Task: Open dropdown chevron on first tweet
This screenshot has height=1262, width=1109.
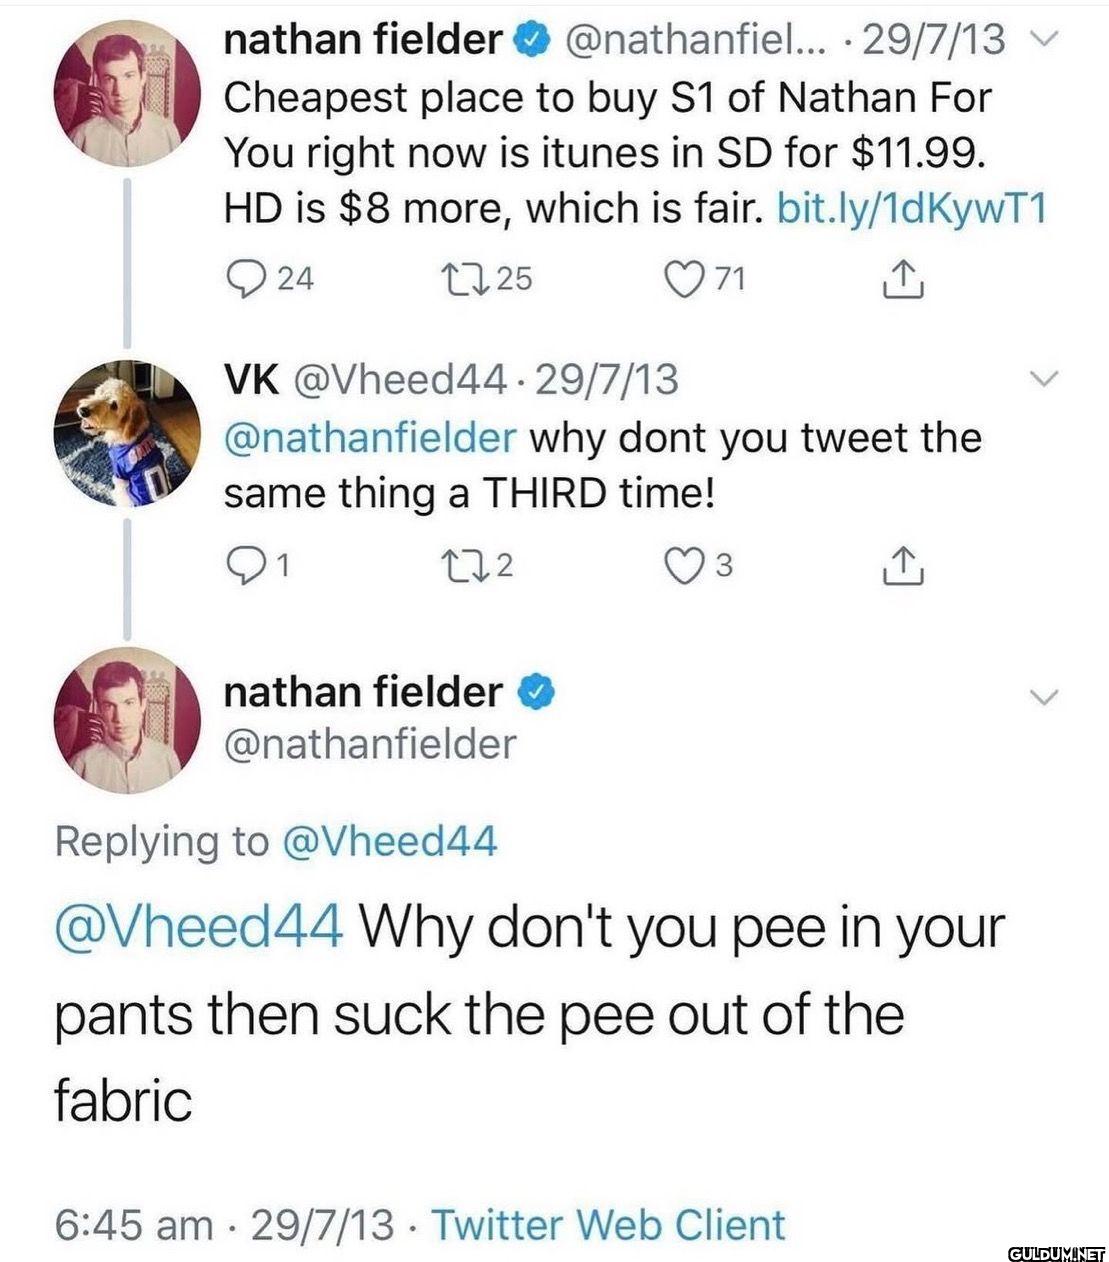Action: point(1043,40)
